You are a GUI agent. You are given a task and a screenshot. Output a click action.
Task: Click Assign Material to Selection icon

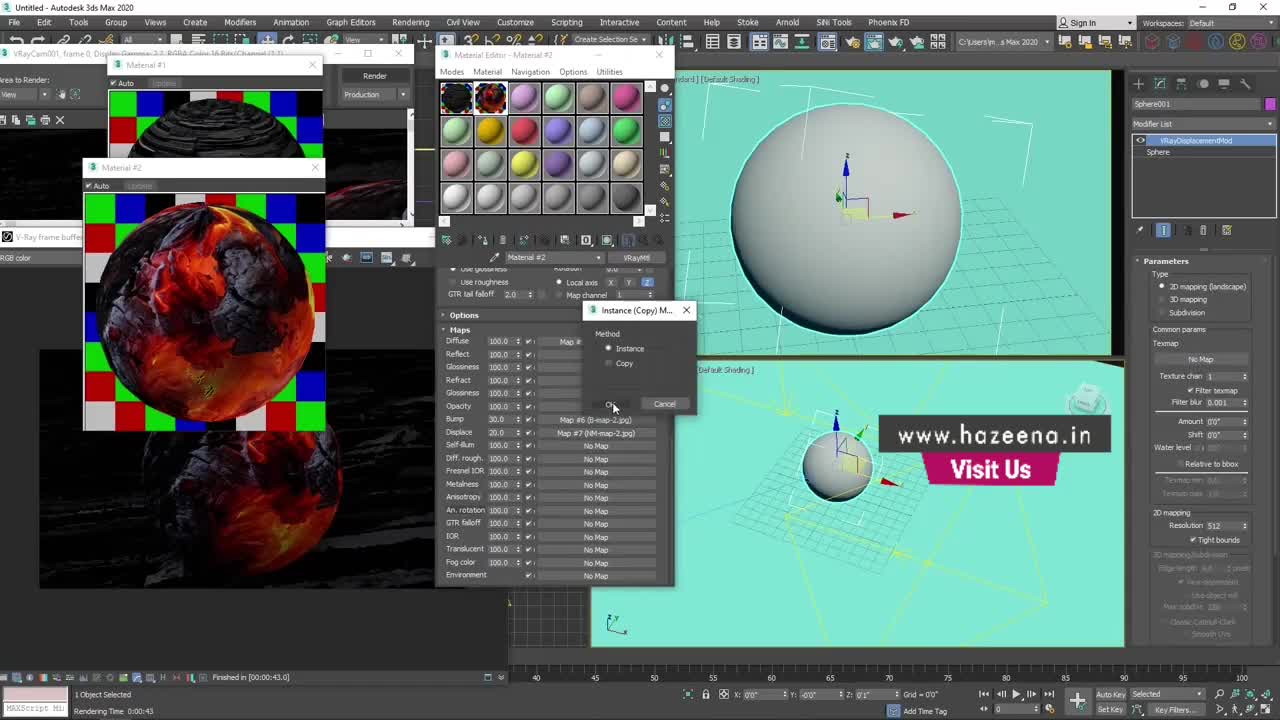click(483, 240)
